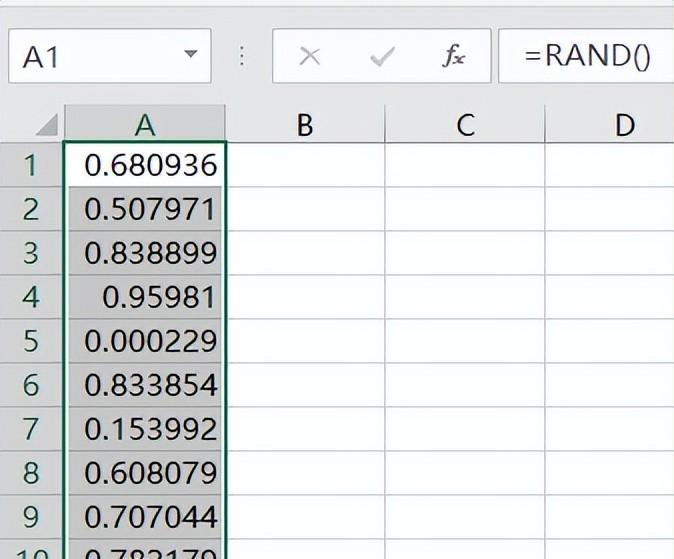Click the Name Box showing A1

pos(110,56)
